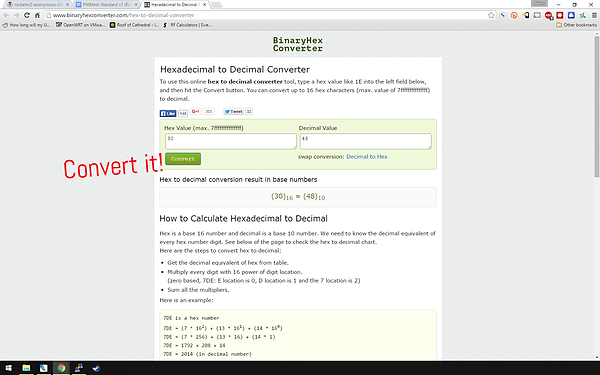The height and width of the screenshot is (375, 600).
Task: Click the teal scissors-like extension icon
Action: 582,15
